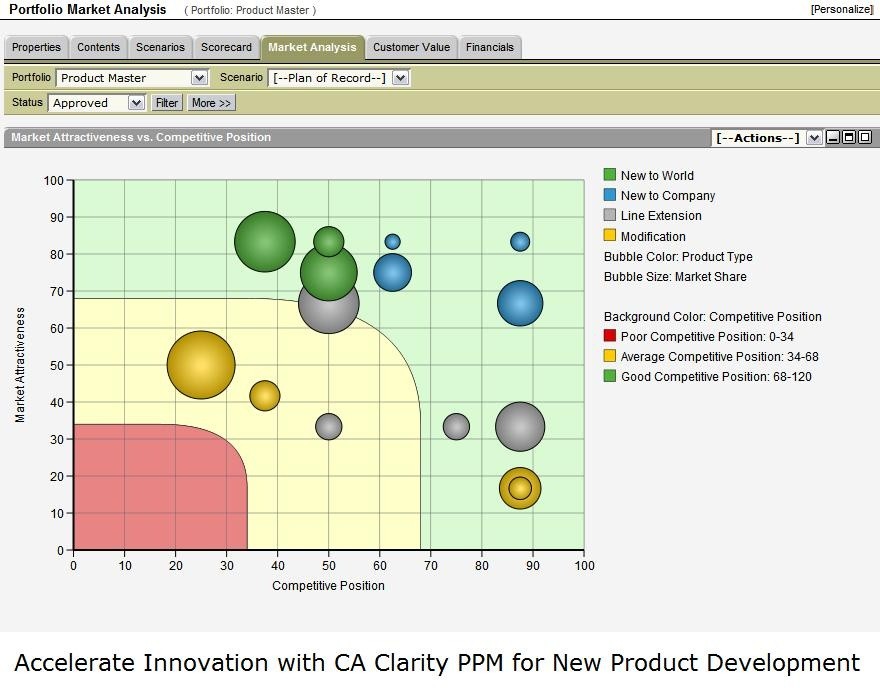This screenshot has width=880, height=700.
Task: Switch to the Scorecard tab
Action: 226,47
